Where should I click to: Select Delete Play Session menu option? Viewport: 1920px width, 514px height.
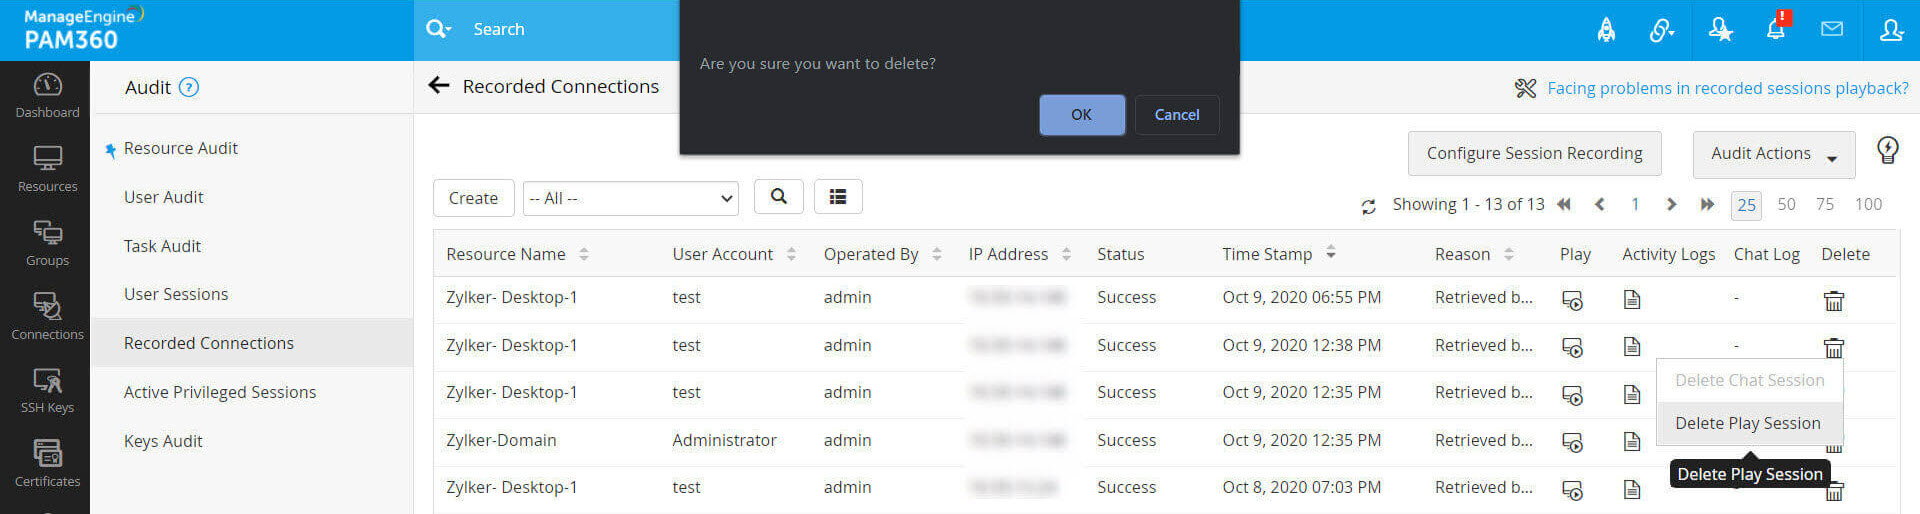pos(1748,423)
